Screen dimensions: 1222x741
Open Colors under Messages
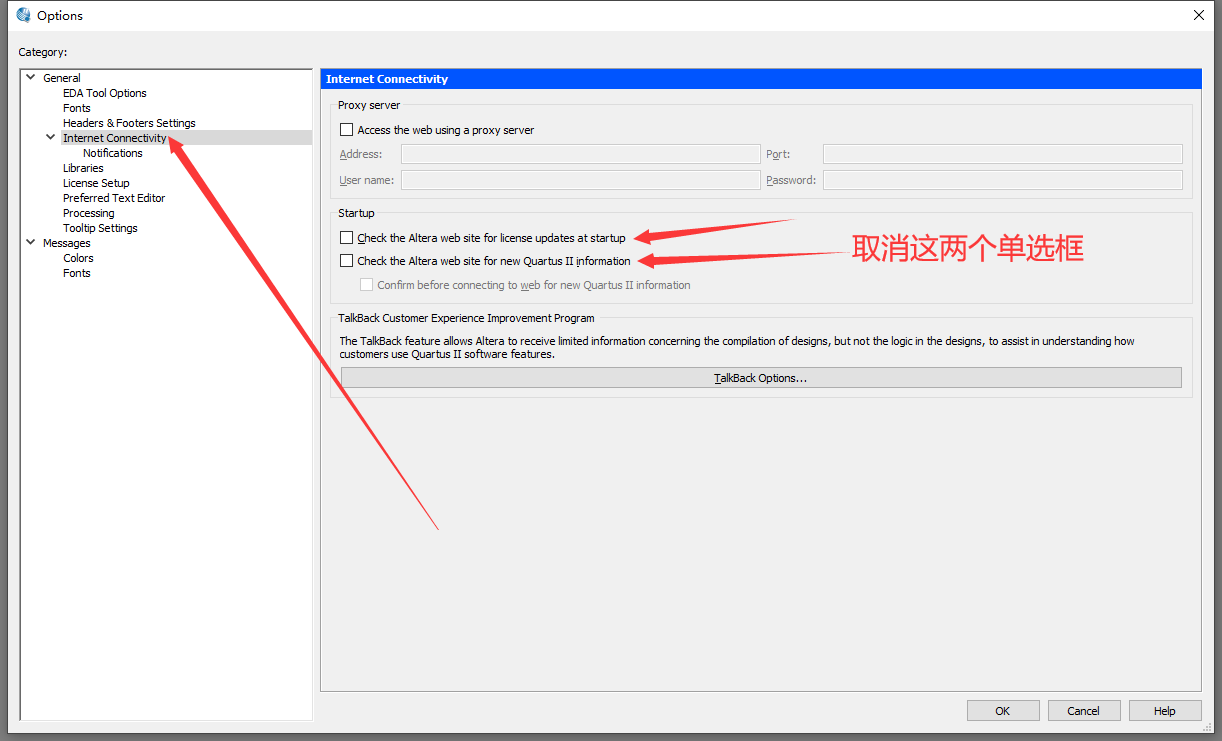[x=78, y=258]
